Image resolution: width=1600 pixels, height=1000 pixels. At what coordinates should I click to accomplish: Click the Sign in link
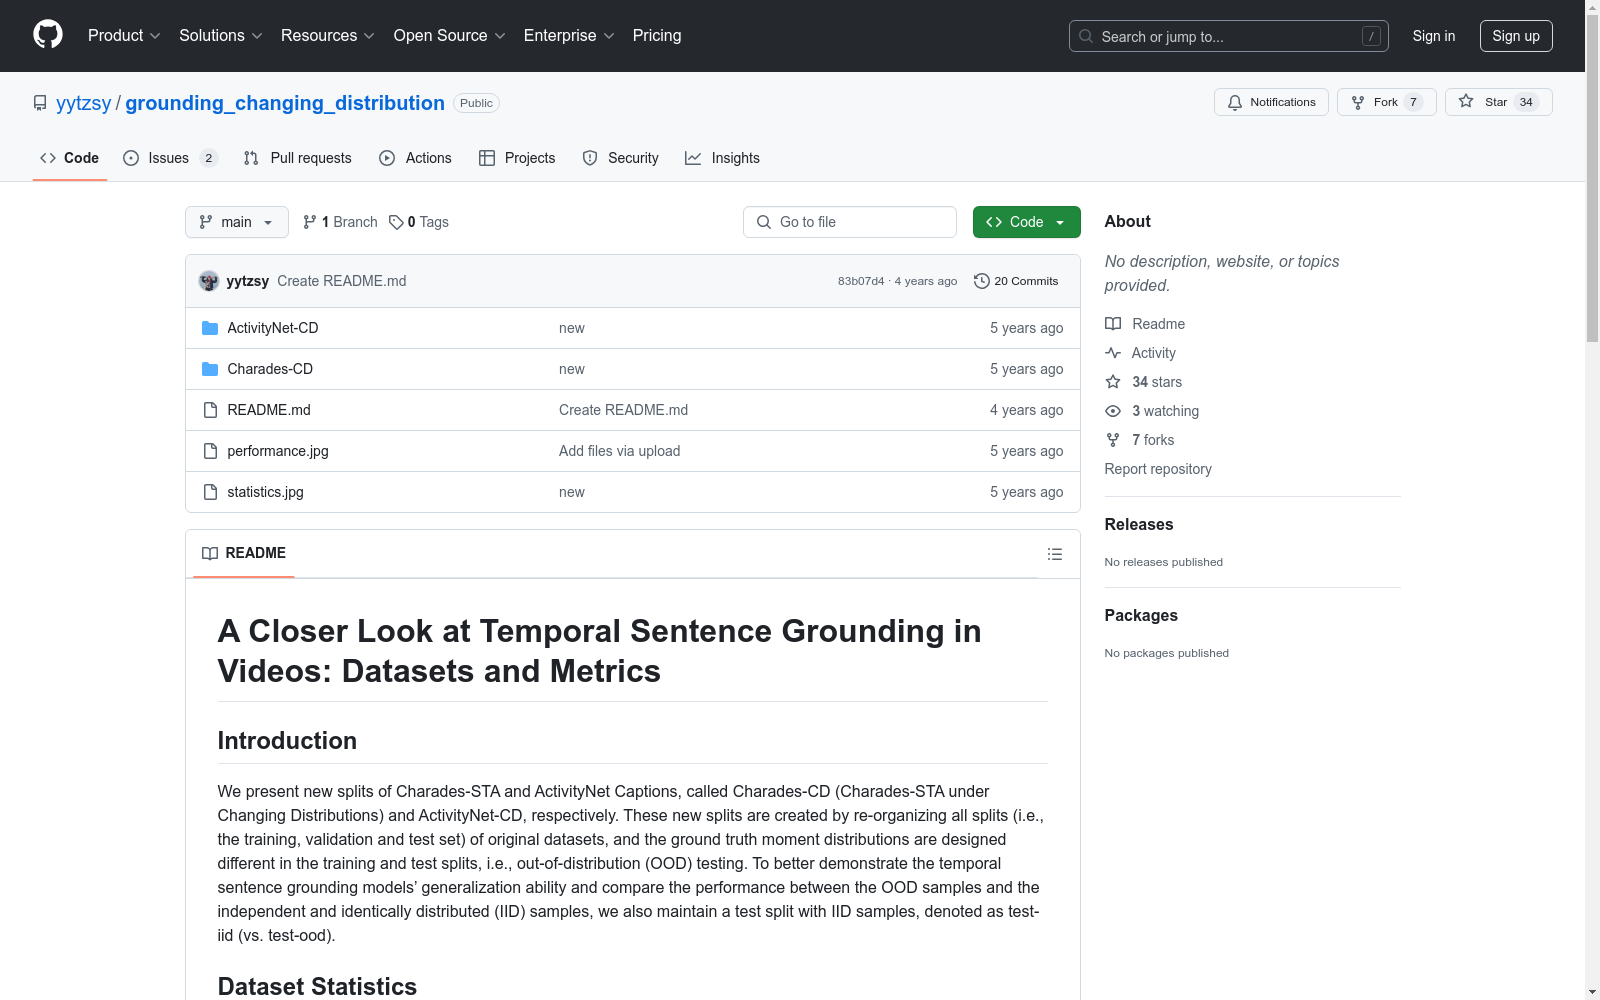[x=1434, y=36]
